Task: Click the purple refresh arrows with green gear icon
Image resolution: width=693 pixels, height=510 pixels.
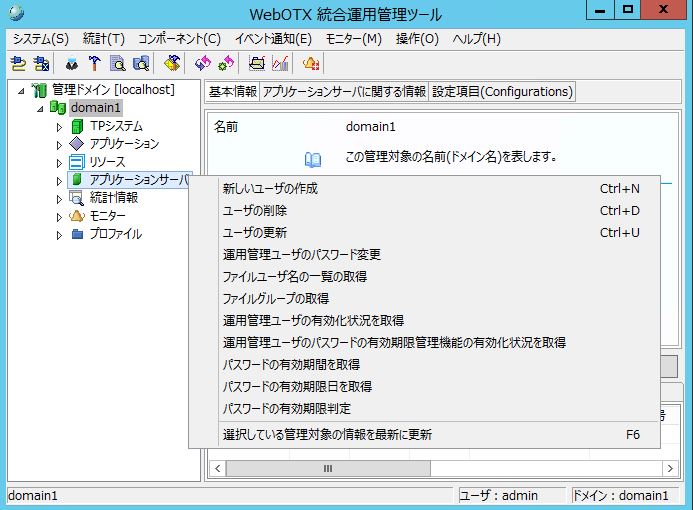Action: click(225, 63)
